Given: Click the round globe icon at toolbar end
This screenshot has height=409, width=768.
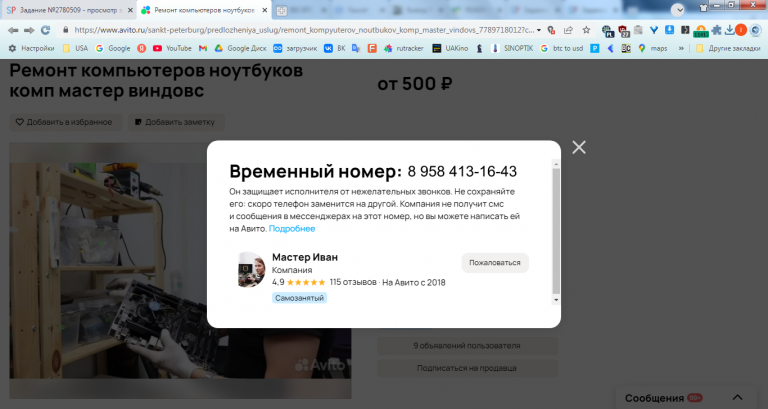Looking at the screenshot, I should (755, 30).
